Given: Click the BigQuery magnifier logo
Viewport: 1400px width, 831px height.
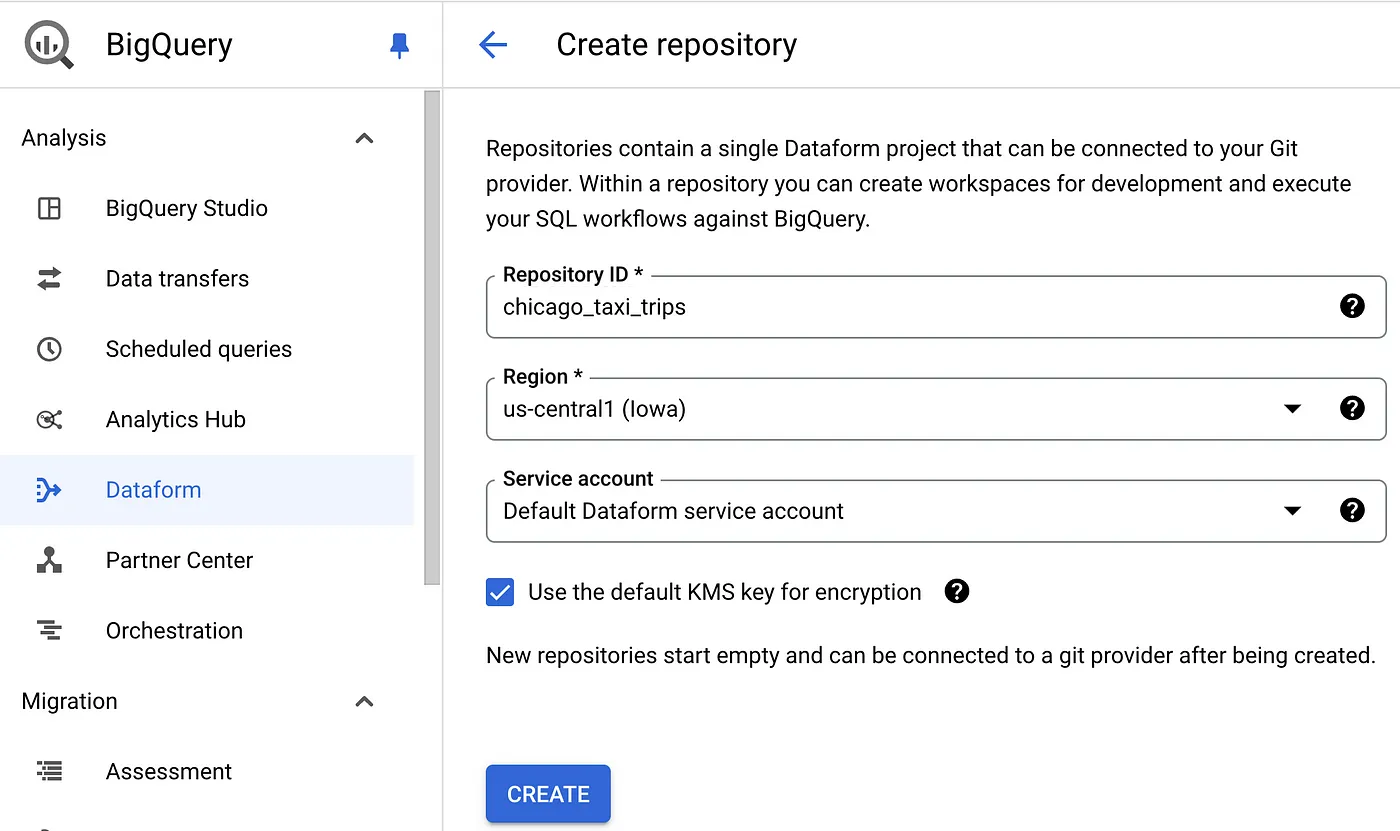Looking at the screenshot, I should pos(47,44).
